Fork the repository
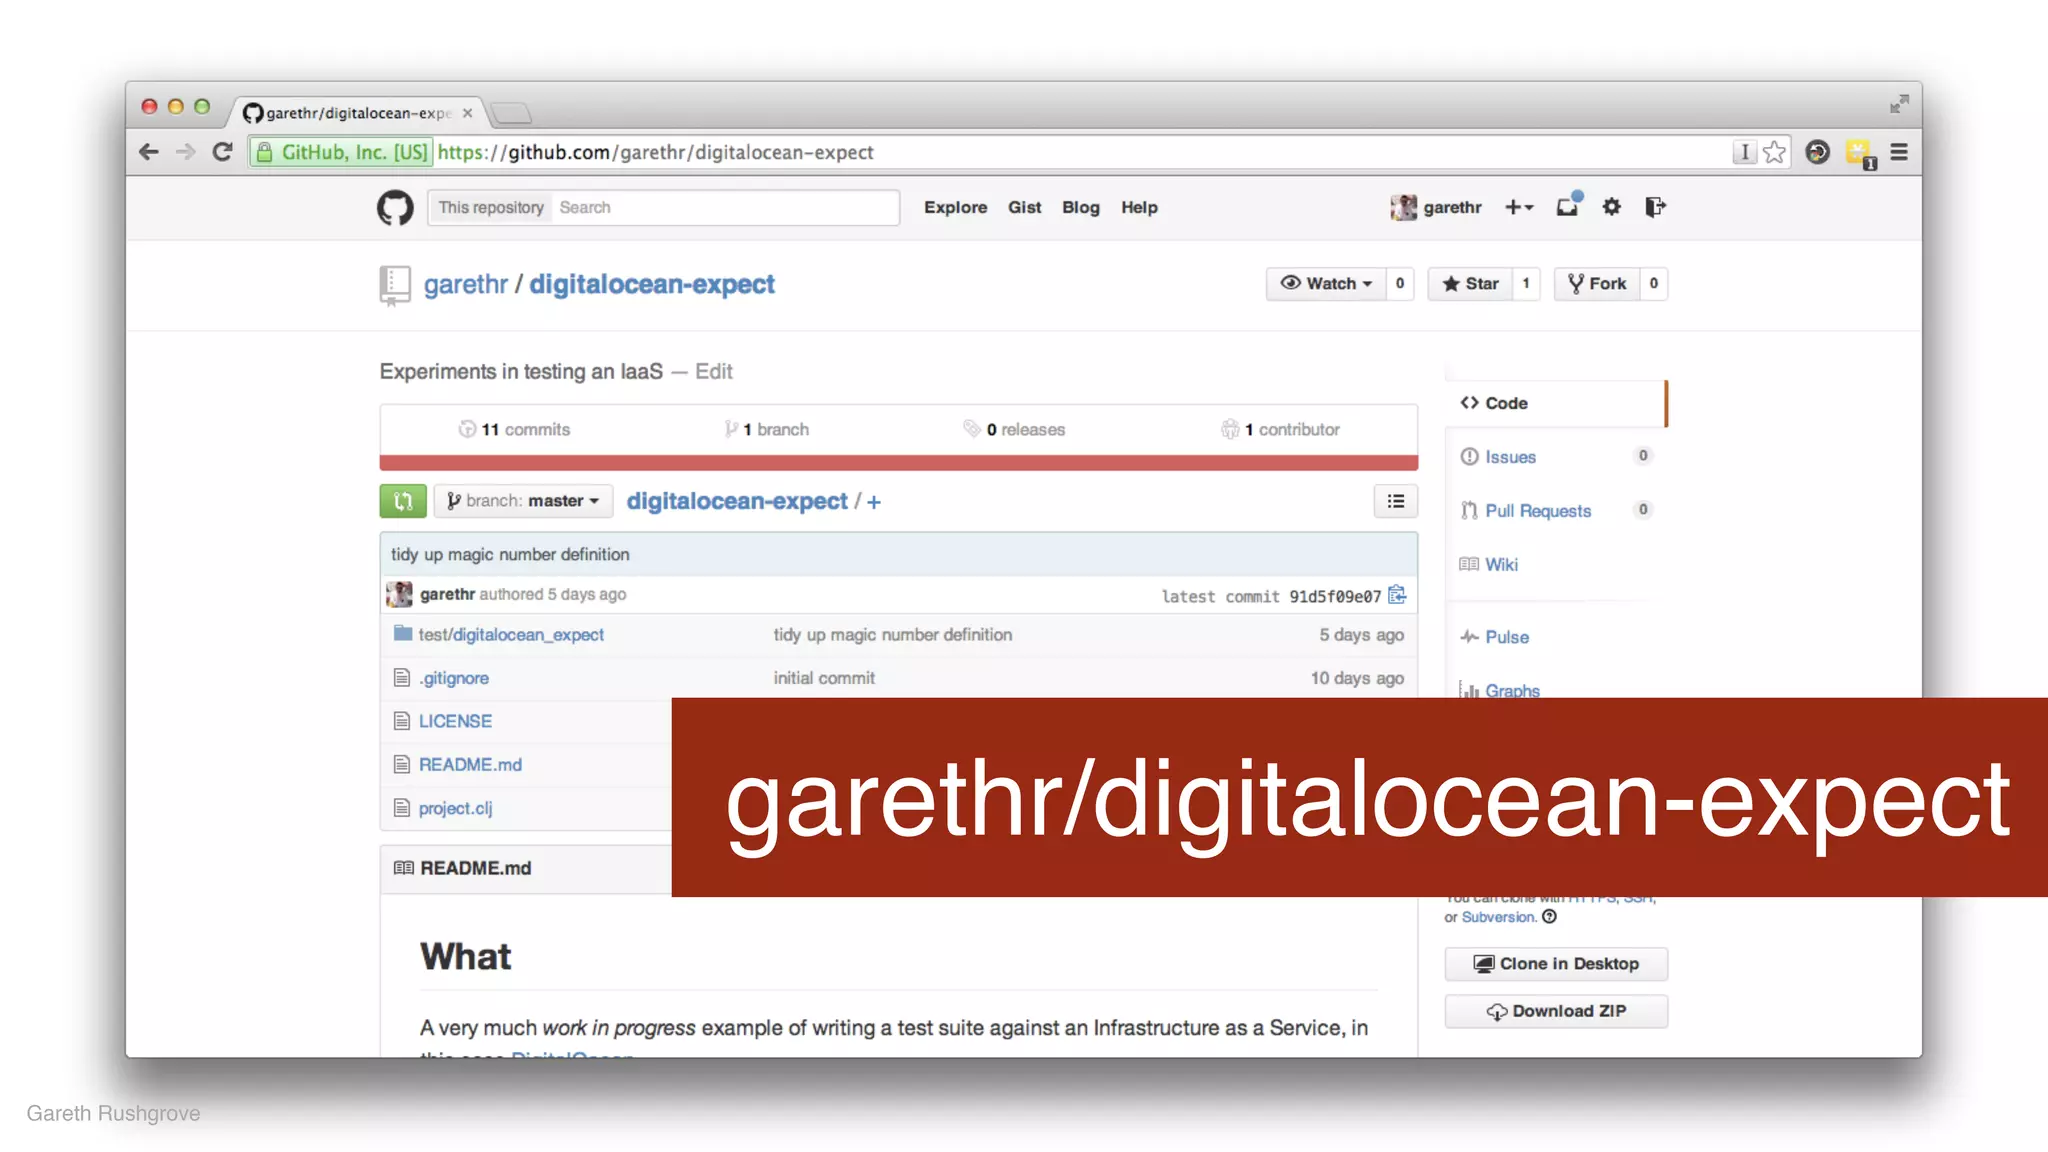Viewport: 2048px width, 1152px height. pos(1597,284)
